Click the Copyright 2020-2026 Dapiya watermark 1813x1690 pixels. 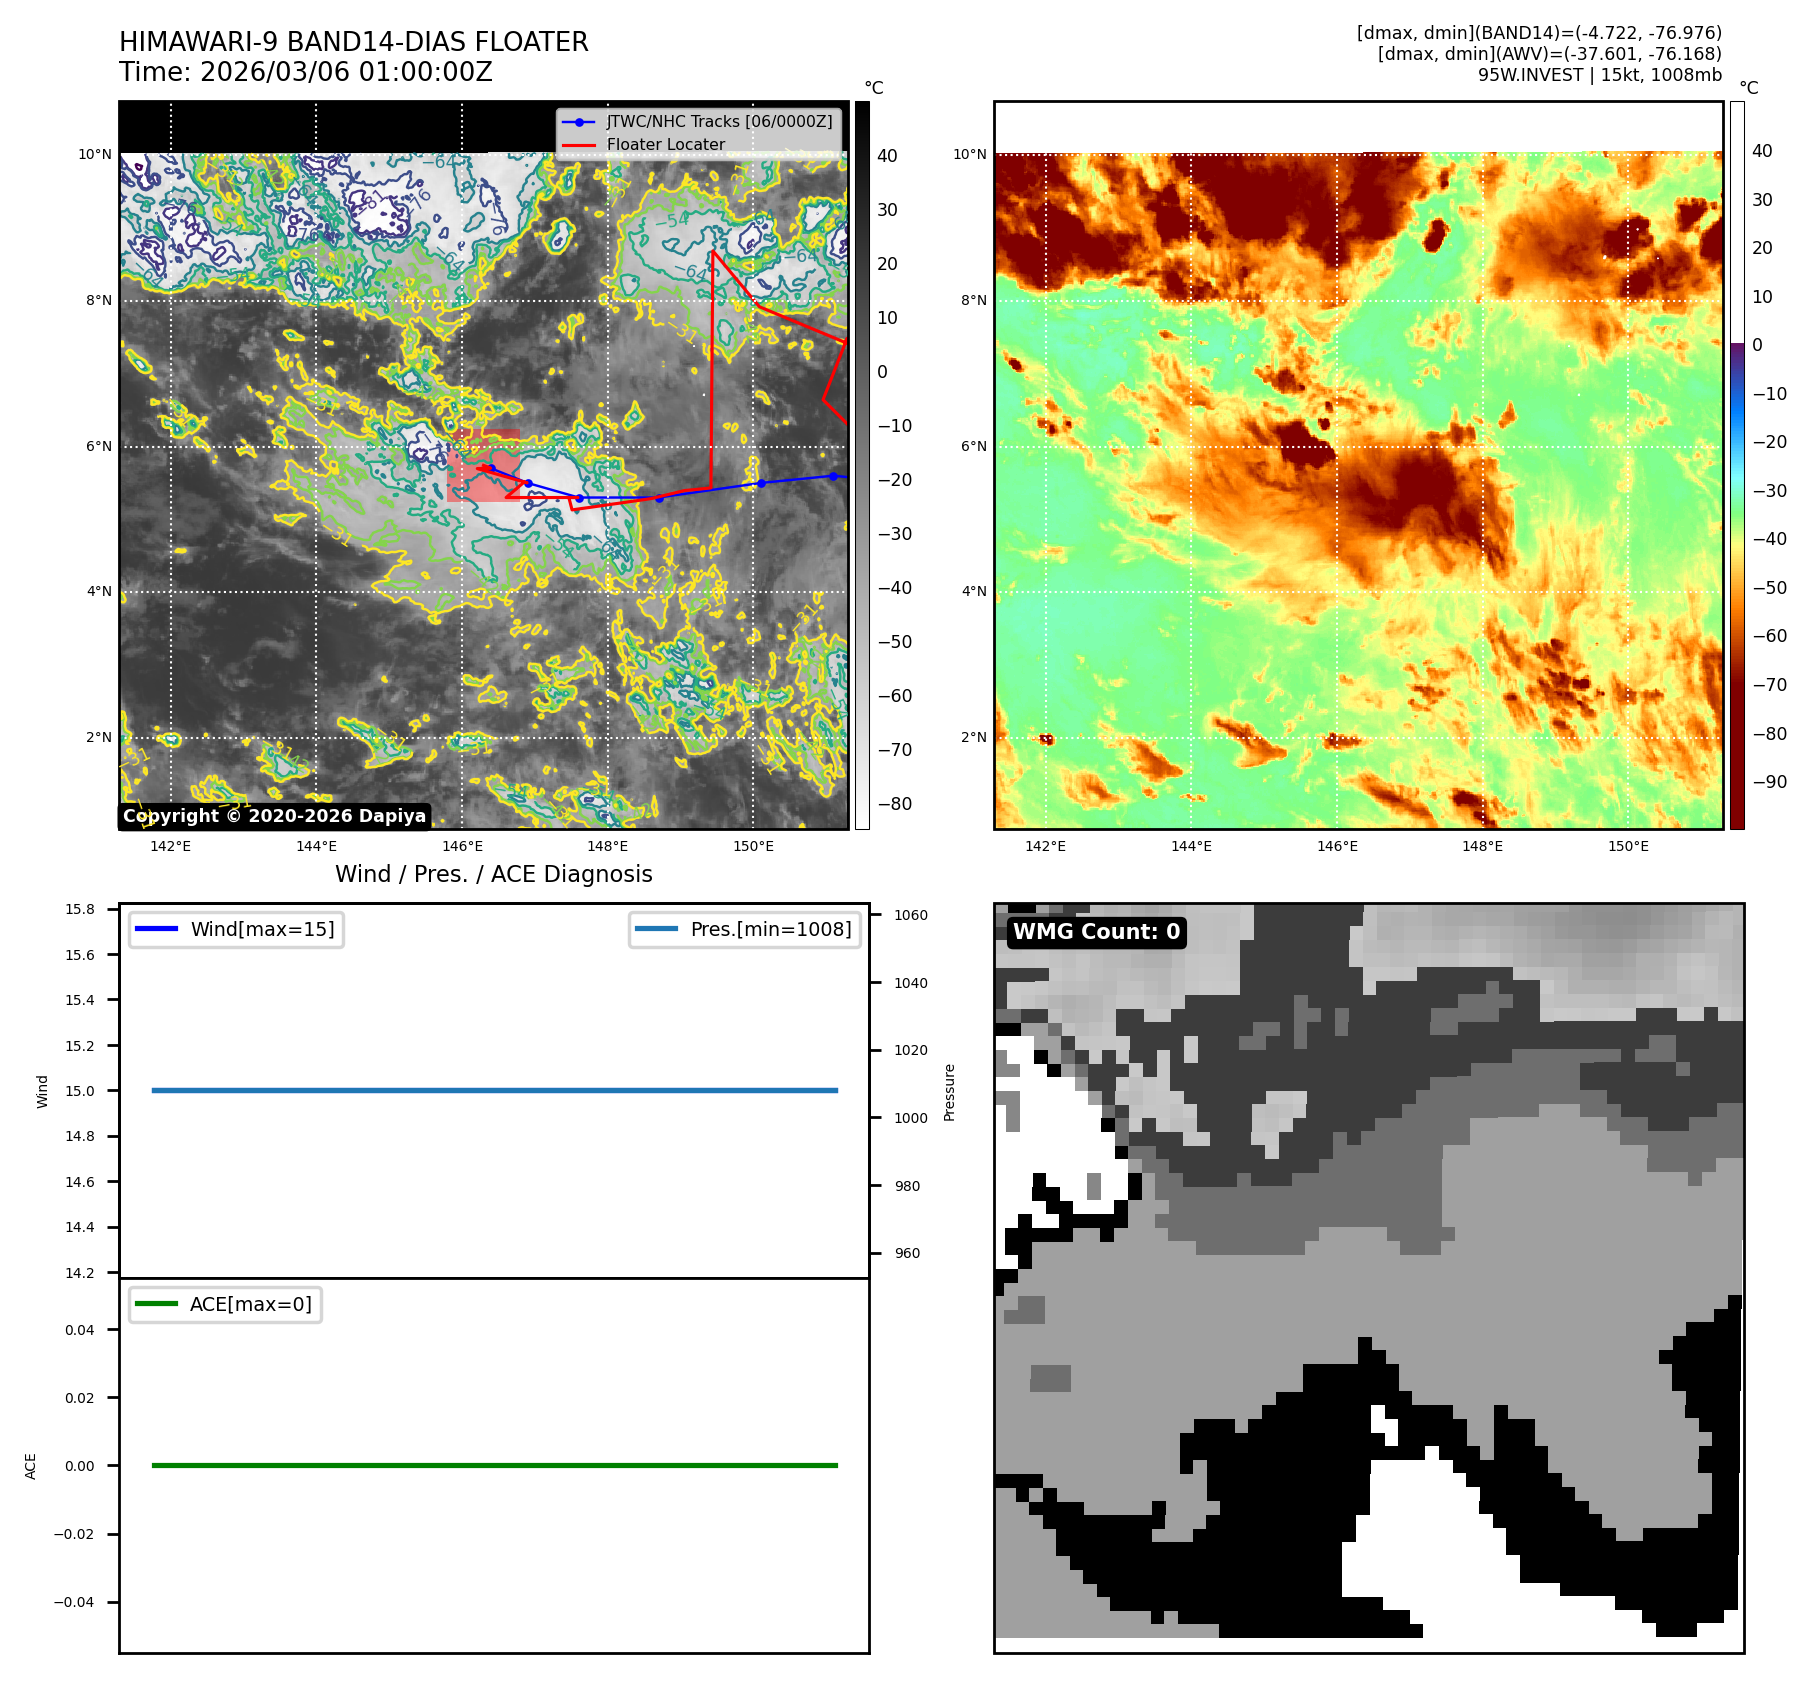(x=274, y=816)
